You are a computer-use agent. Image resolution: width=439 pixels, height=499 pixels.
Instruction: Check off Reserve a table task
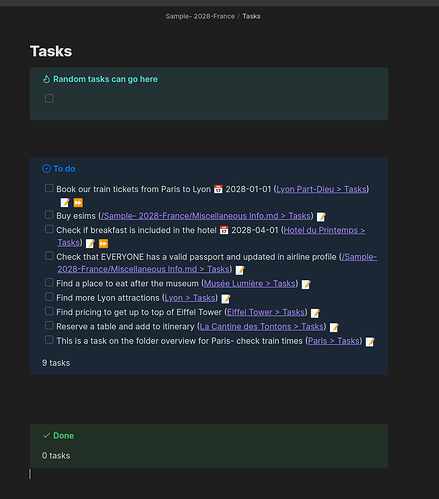click(49, 326)
